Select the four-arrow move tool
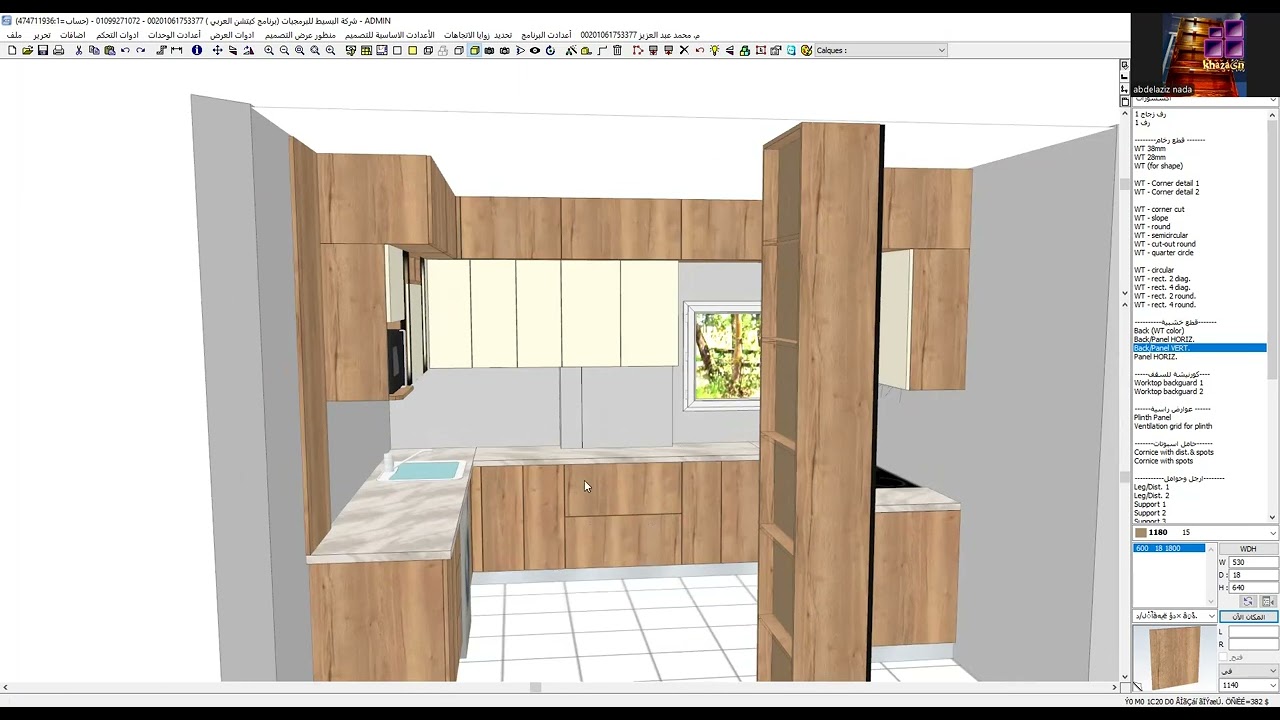This screenshot has height=720, width=1280. (x=217, y=50)
